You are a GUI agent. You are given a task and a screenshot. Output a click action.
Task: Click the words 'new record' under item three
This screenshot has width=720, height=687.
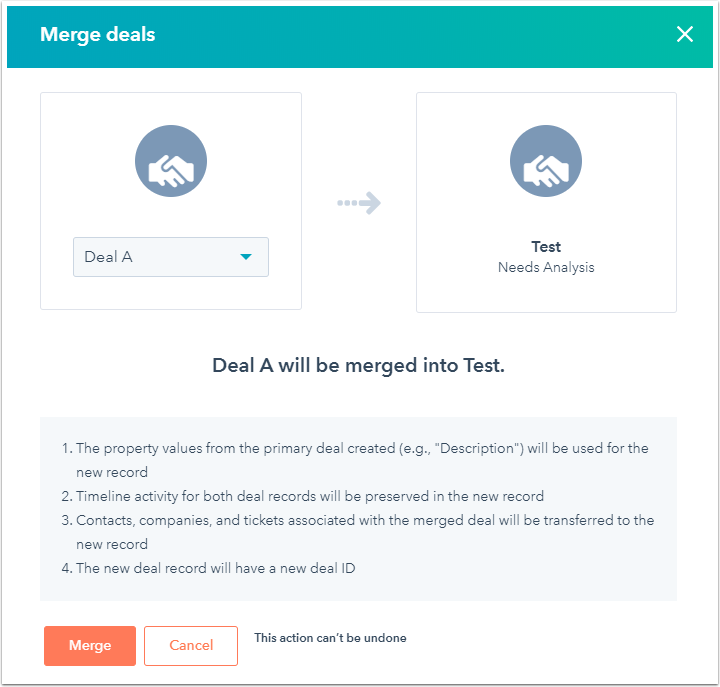point(112,544)
